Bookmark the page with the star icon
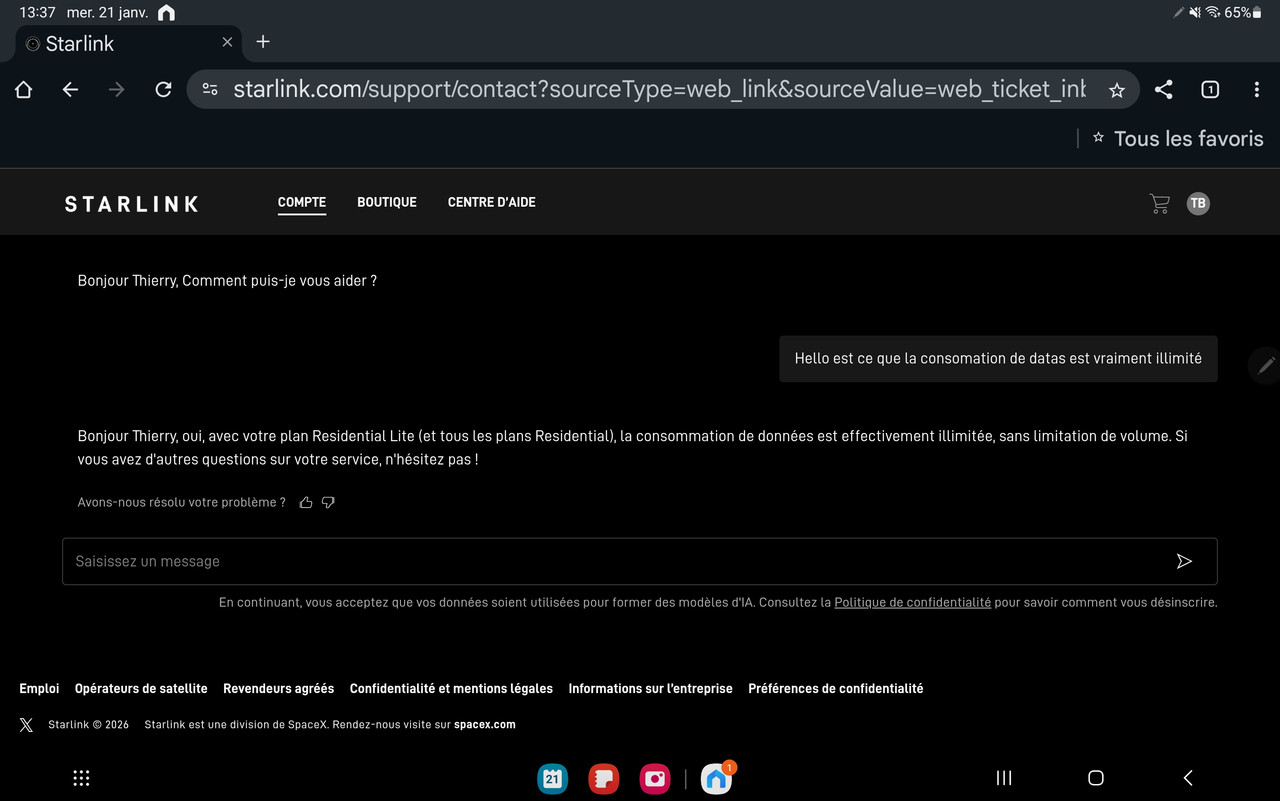 1116,89
